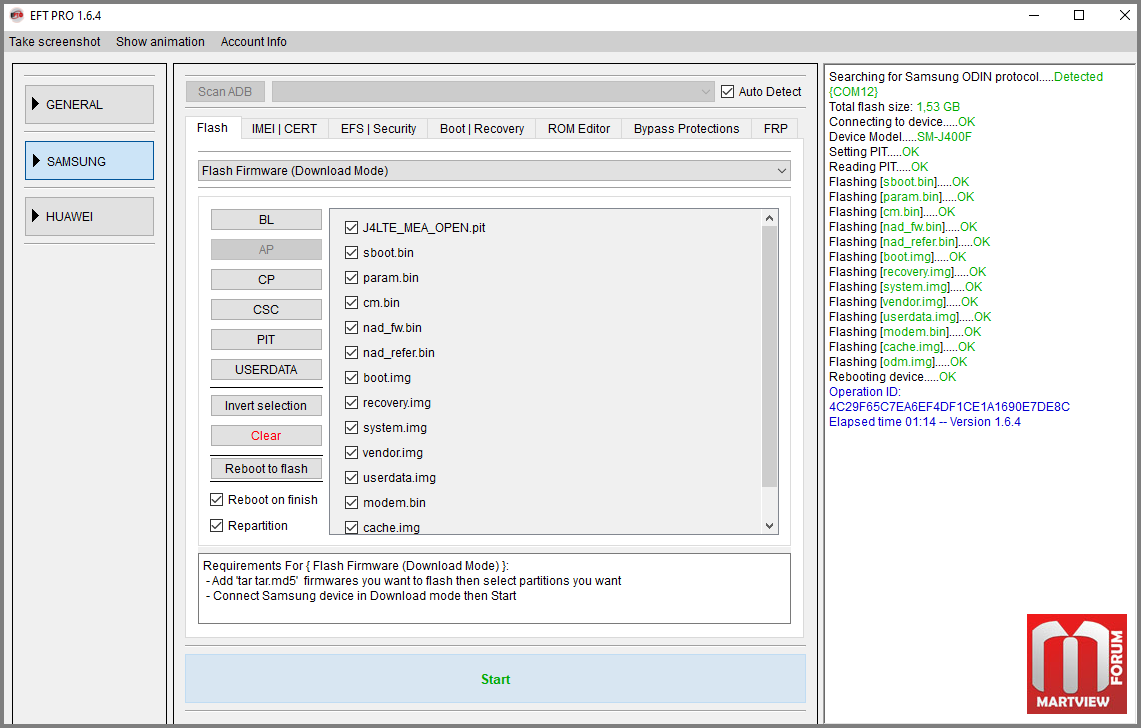The height and width of the screenshot is (728, 1141).
Task: Uncheck the Reboot on finish option
Action: (x=217, y=500)
